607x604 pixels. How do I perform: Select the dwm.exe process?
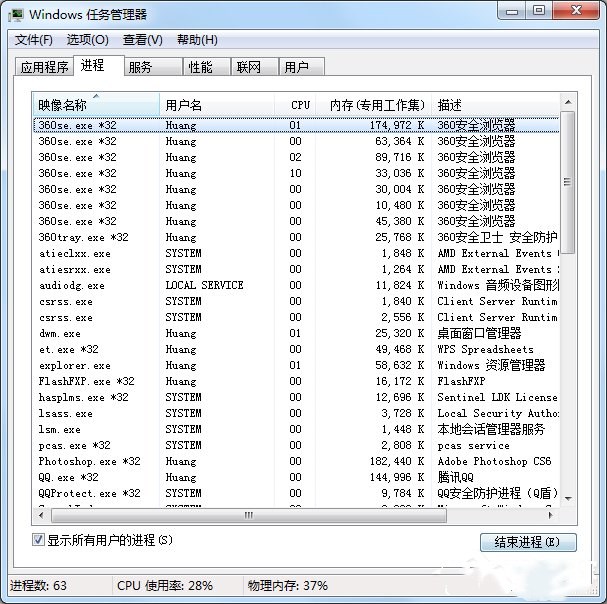point(296,333)
